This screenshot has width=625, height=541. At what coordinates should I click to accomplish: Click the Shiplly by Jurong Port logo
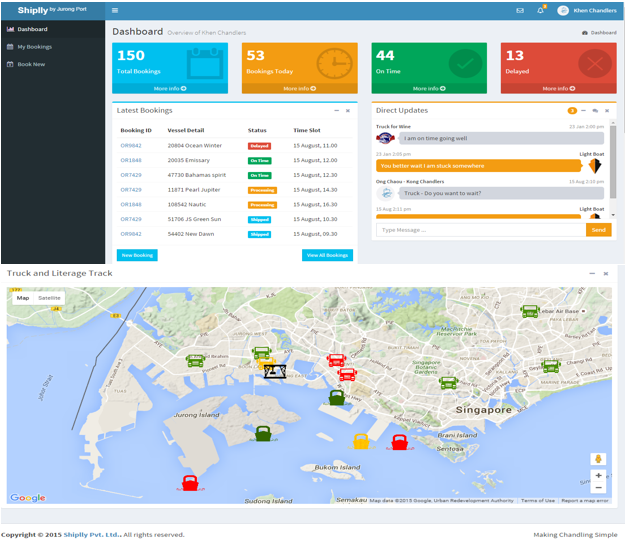(x=52, y=10)
